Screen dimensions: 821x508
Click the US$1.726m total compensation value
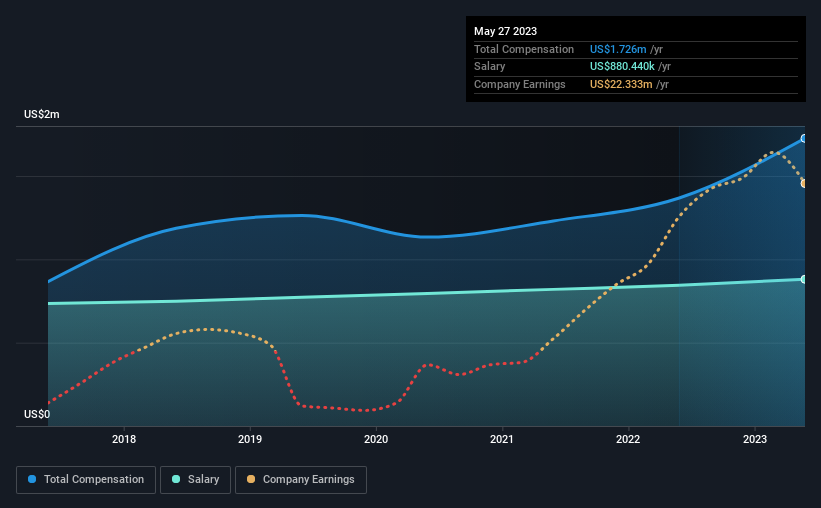618,49
